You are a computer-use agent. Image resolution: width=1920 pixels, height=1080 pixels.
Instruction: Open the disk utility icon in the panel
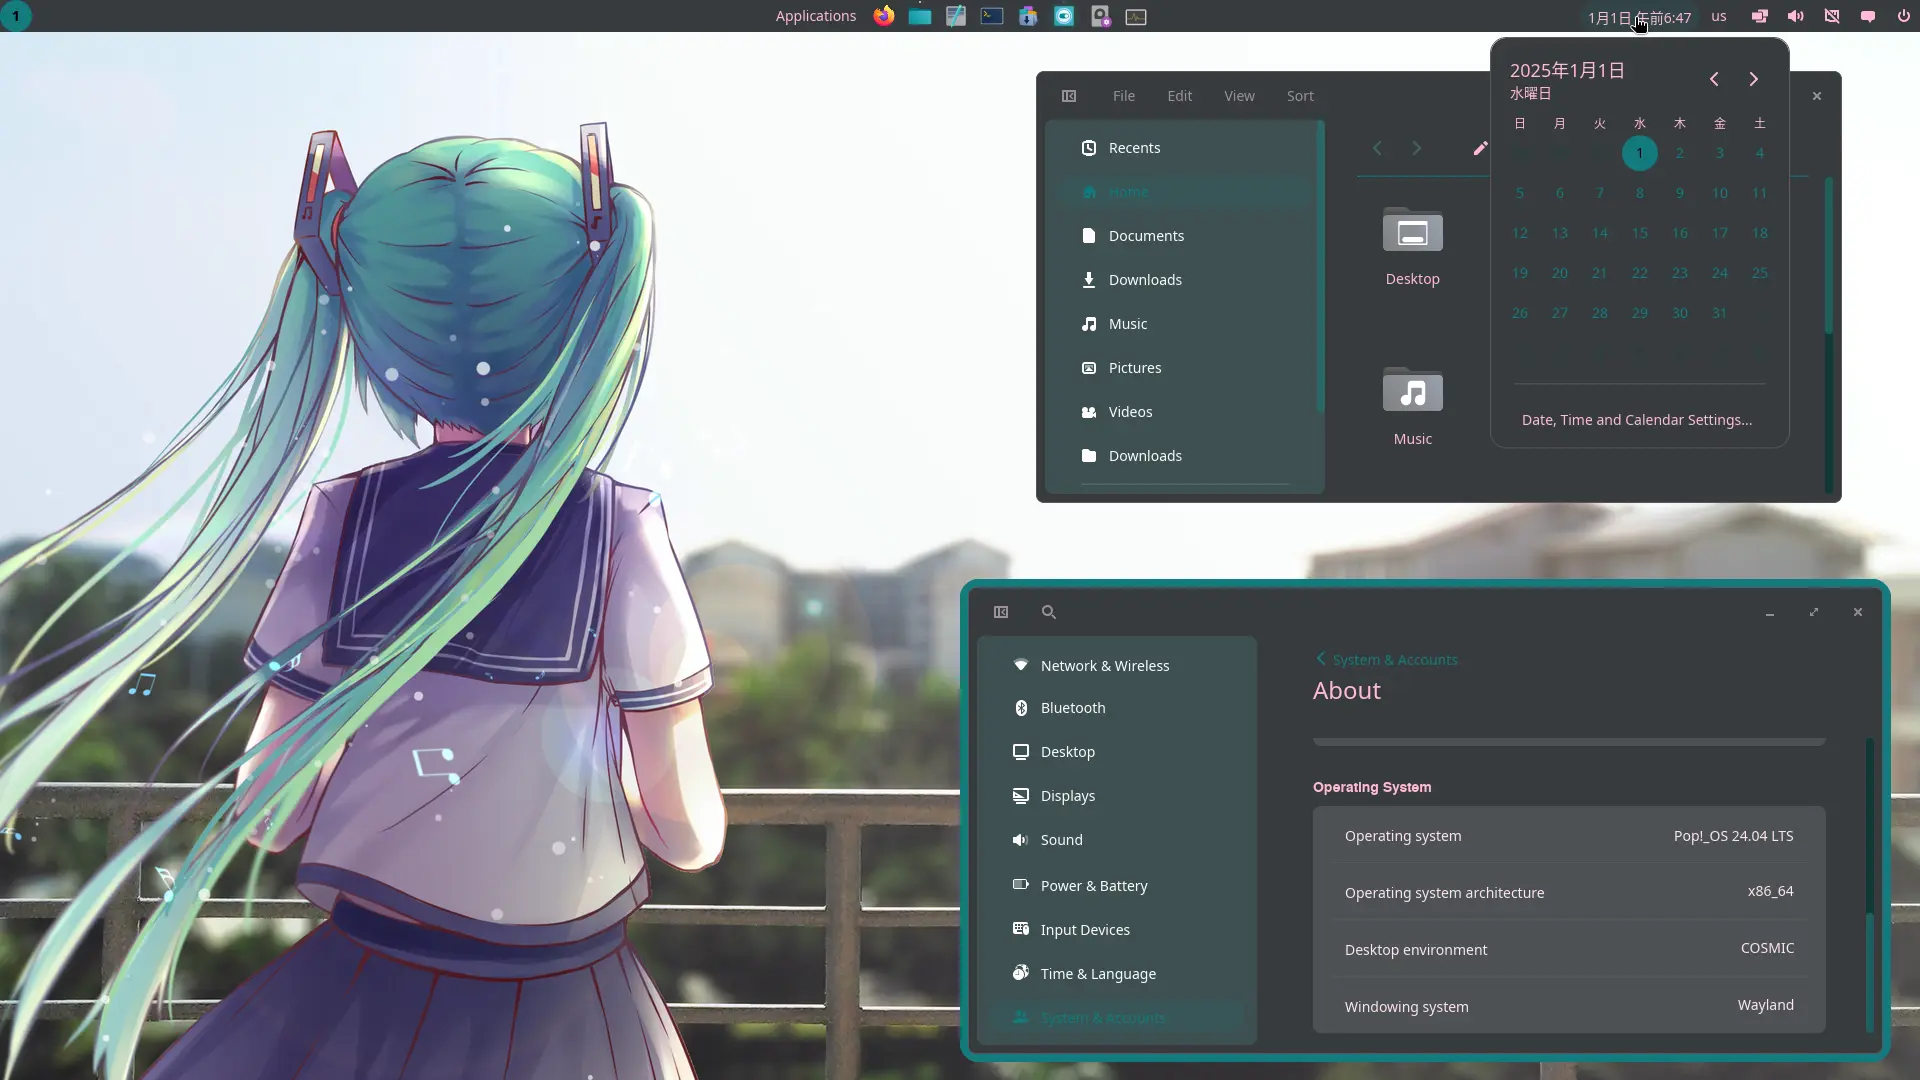[1100, 16]
